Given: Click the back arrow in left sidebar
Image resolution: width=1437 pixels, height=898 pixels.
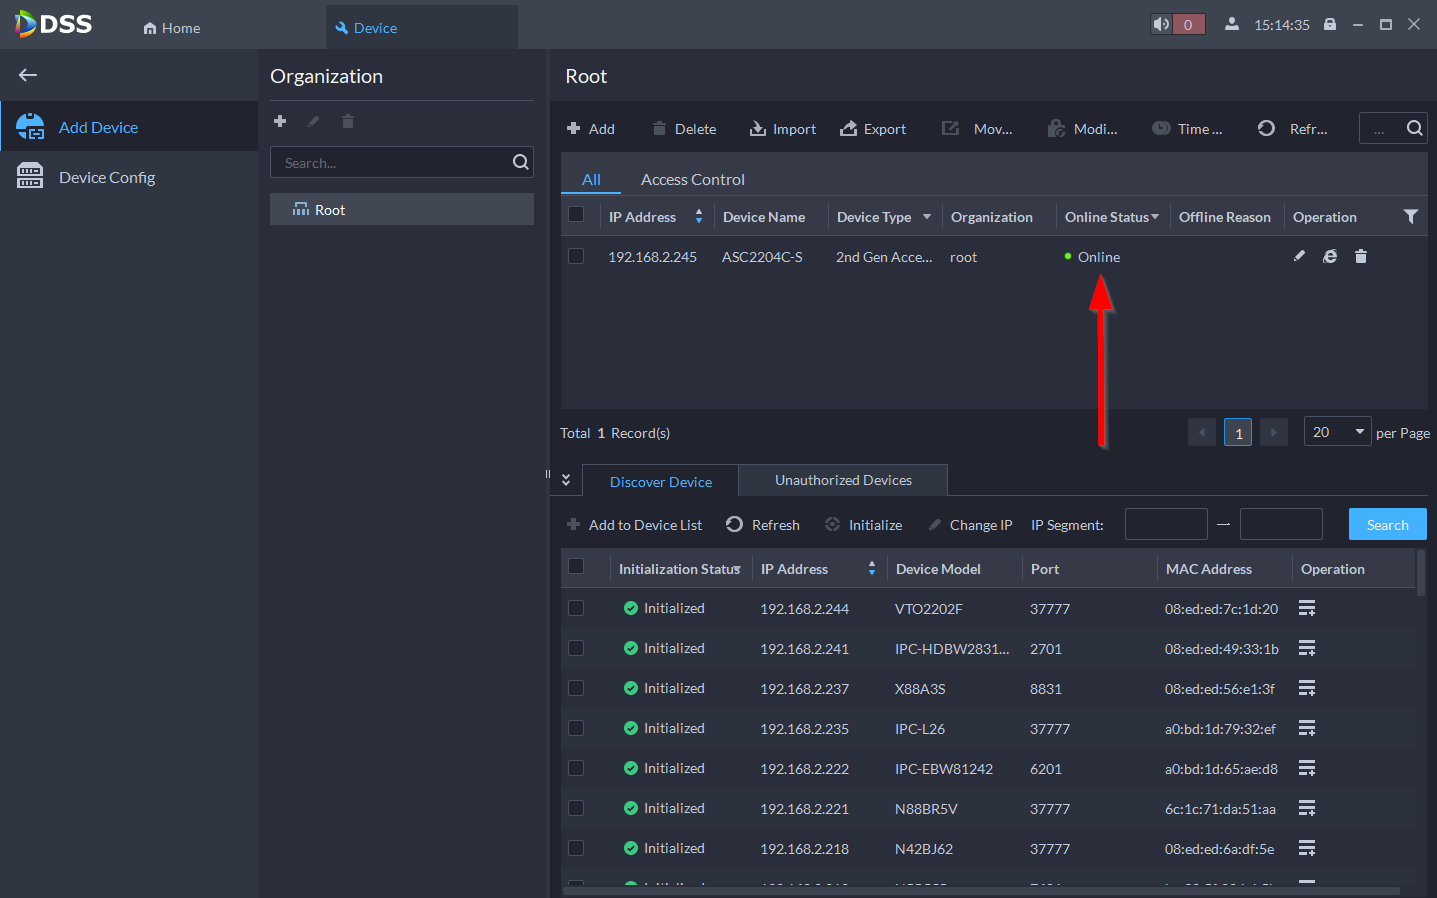Looking at the screenshot, I should click(x=28, y=75).
